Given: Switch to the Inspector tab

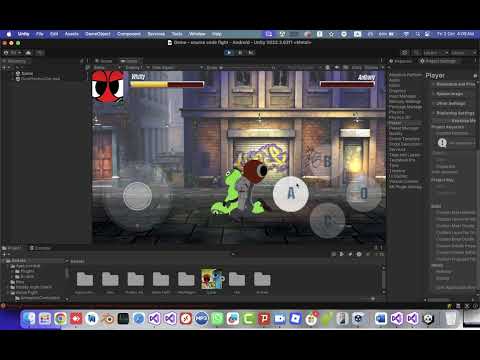Looking at the screenshot, I should click(401, 61).
